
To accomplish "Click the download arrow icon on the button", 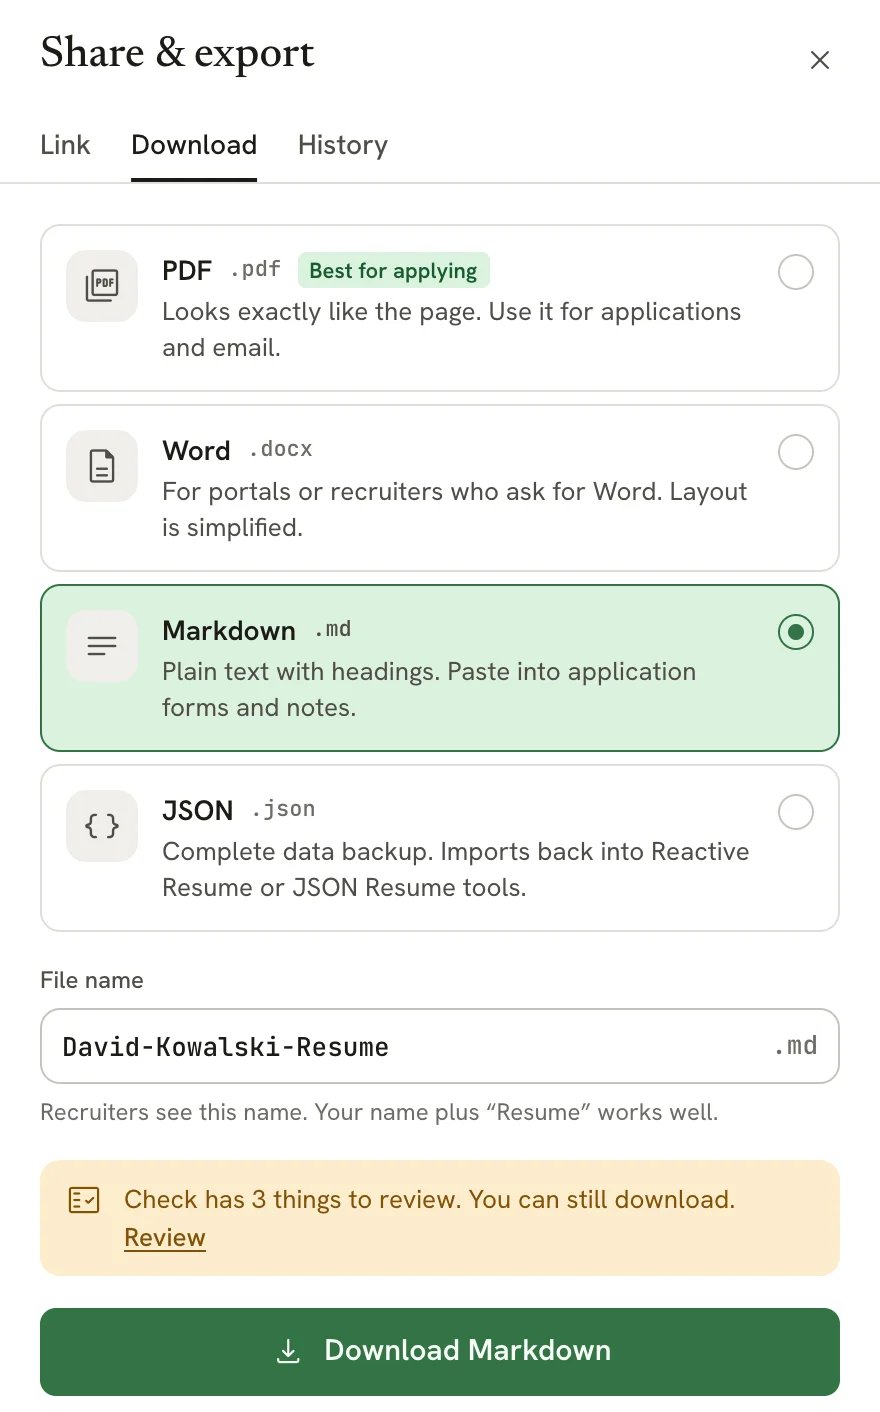I will point(288,1351).
